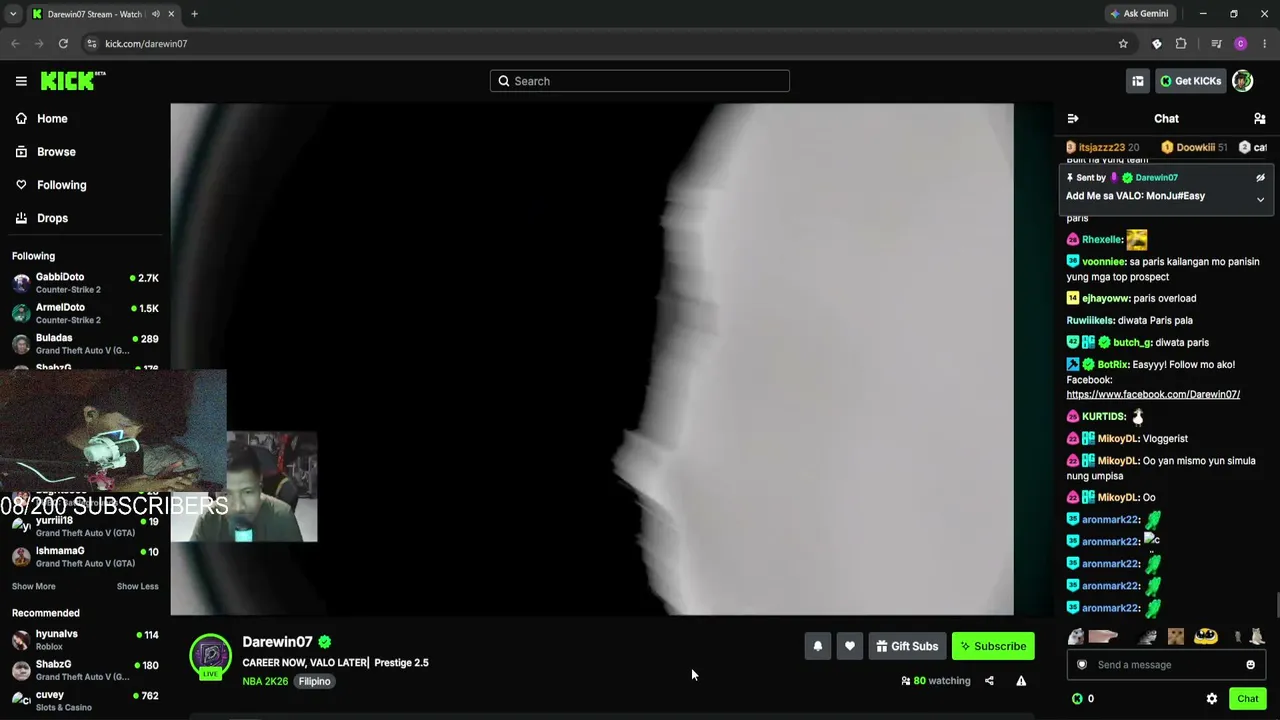Bookmark this page with the star
1280x720 pixels.
coord(1123,44)
